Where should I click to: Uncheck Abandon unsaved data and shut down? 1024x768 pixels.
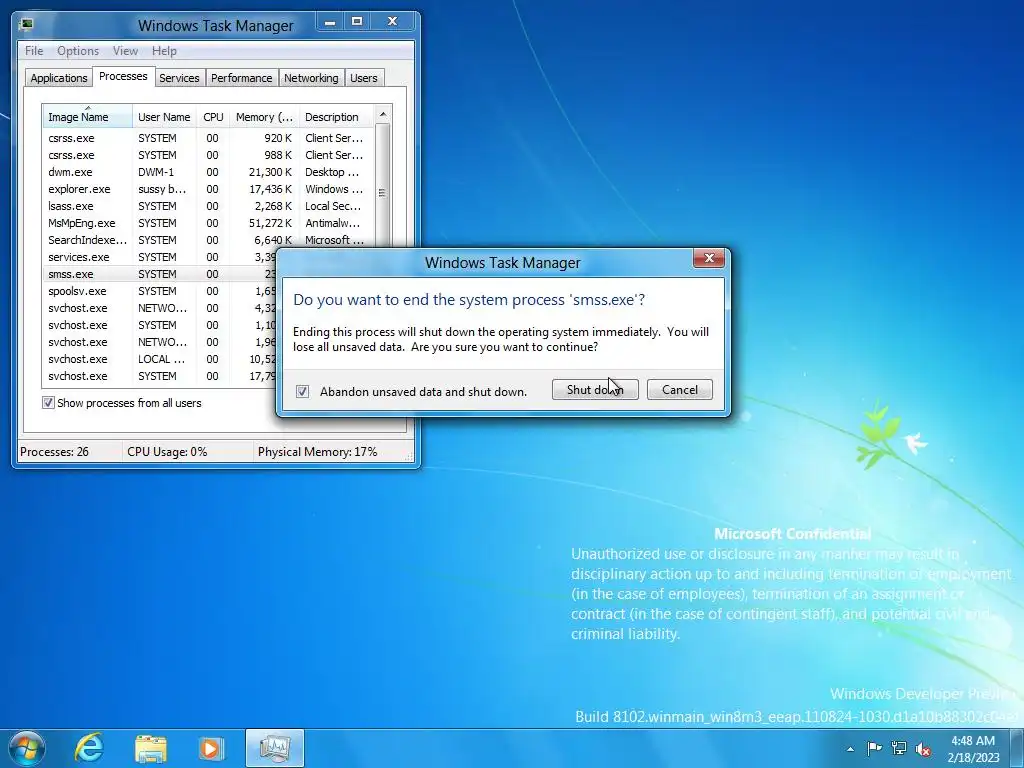click(x=302, y=391)
